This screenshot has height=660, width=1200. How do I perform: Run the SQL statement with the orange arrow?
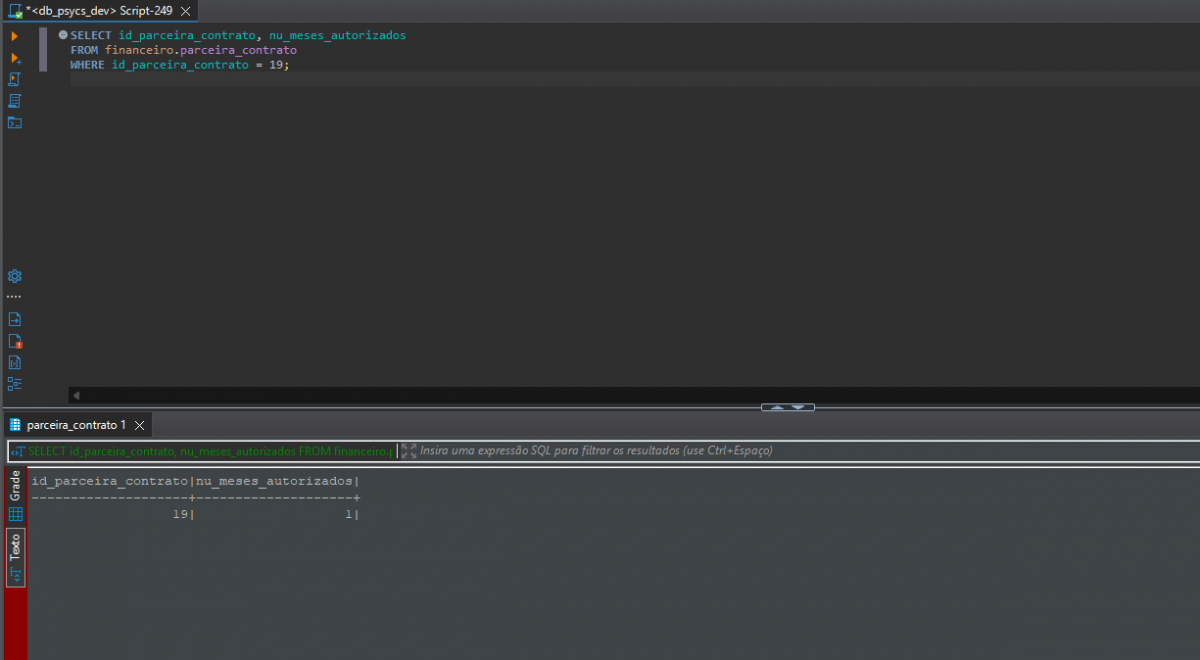[x=14, y=36]
